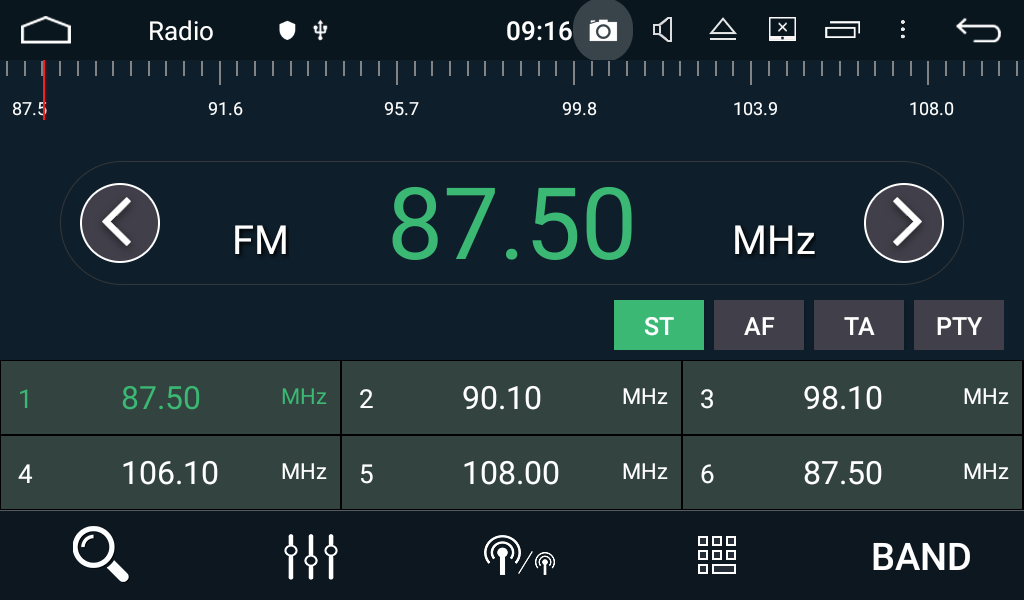
Task: Click 99.8 on the frequency scale
Action: [x=579, y=109]
